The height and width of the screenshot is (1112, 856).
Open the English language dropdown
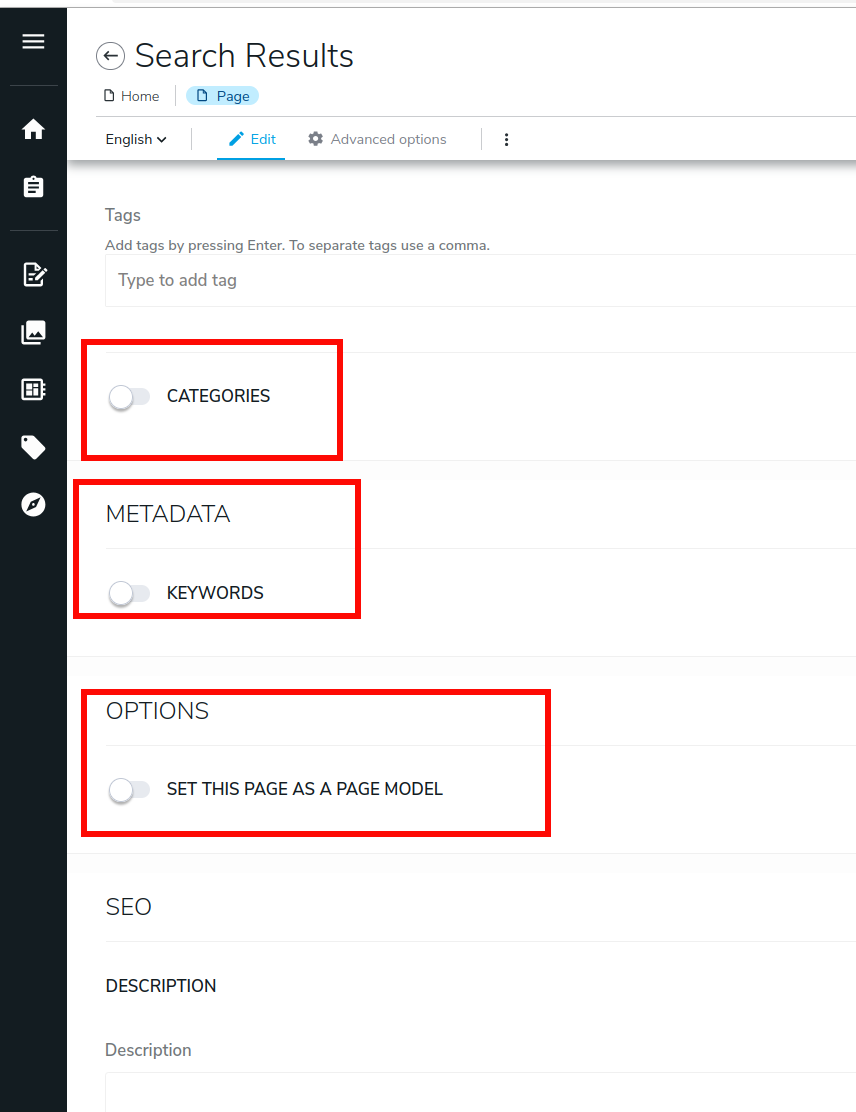pyautogui.click(x=136, y=140)
